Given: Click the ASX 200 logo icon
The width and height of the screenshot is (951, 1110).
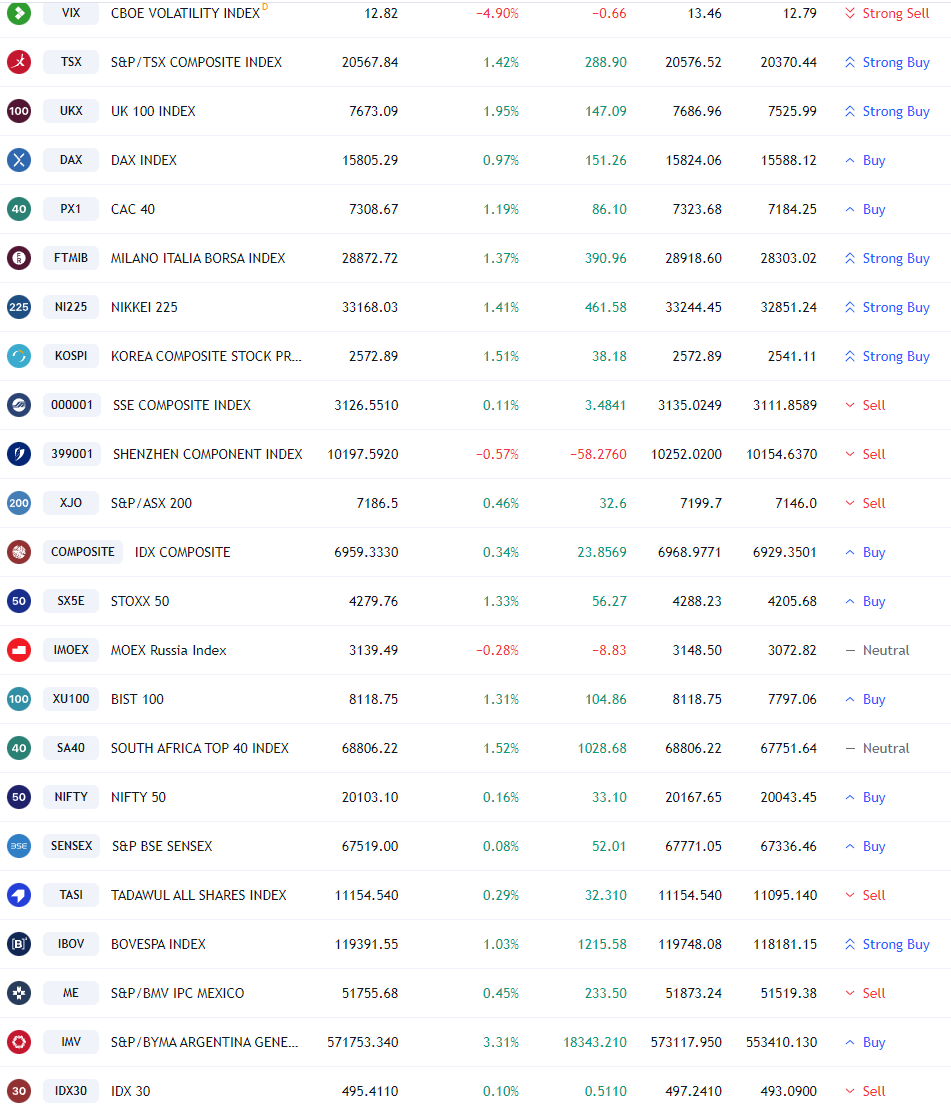Looking at the screenshot, I should coord(19,503).
